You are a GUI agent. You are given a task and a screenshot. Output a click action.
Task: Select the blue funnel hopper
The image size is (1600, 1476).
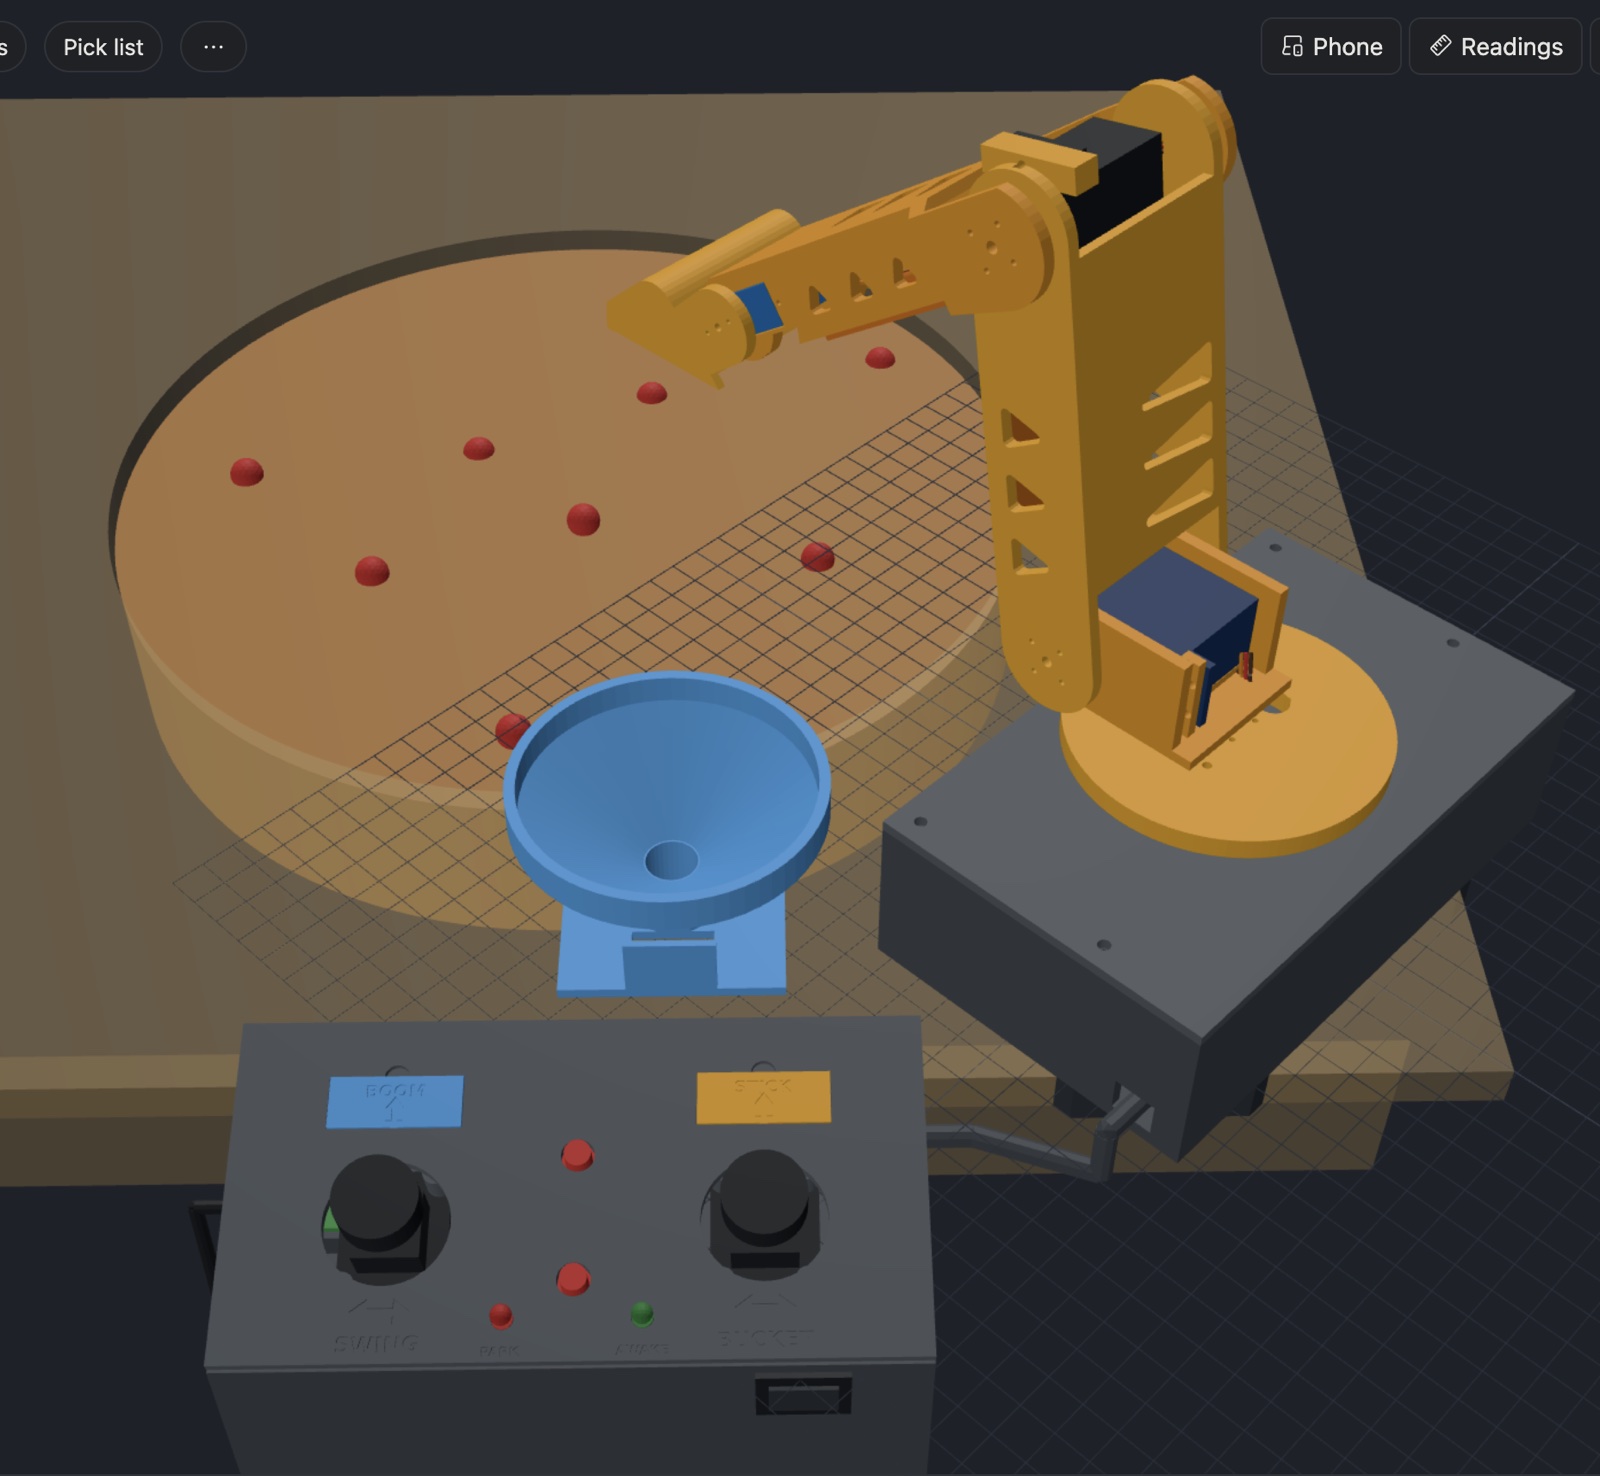668,800
